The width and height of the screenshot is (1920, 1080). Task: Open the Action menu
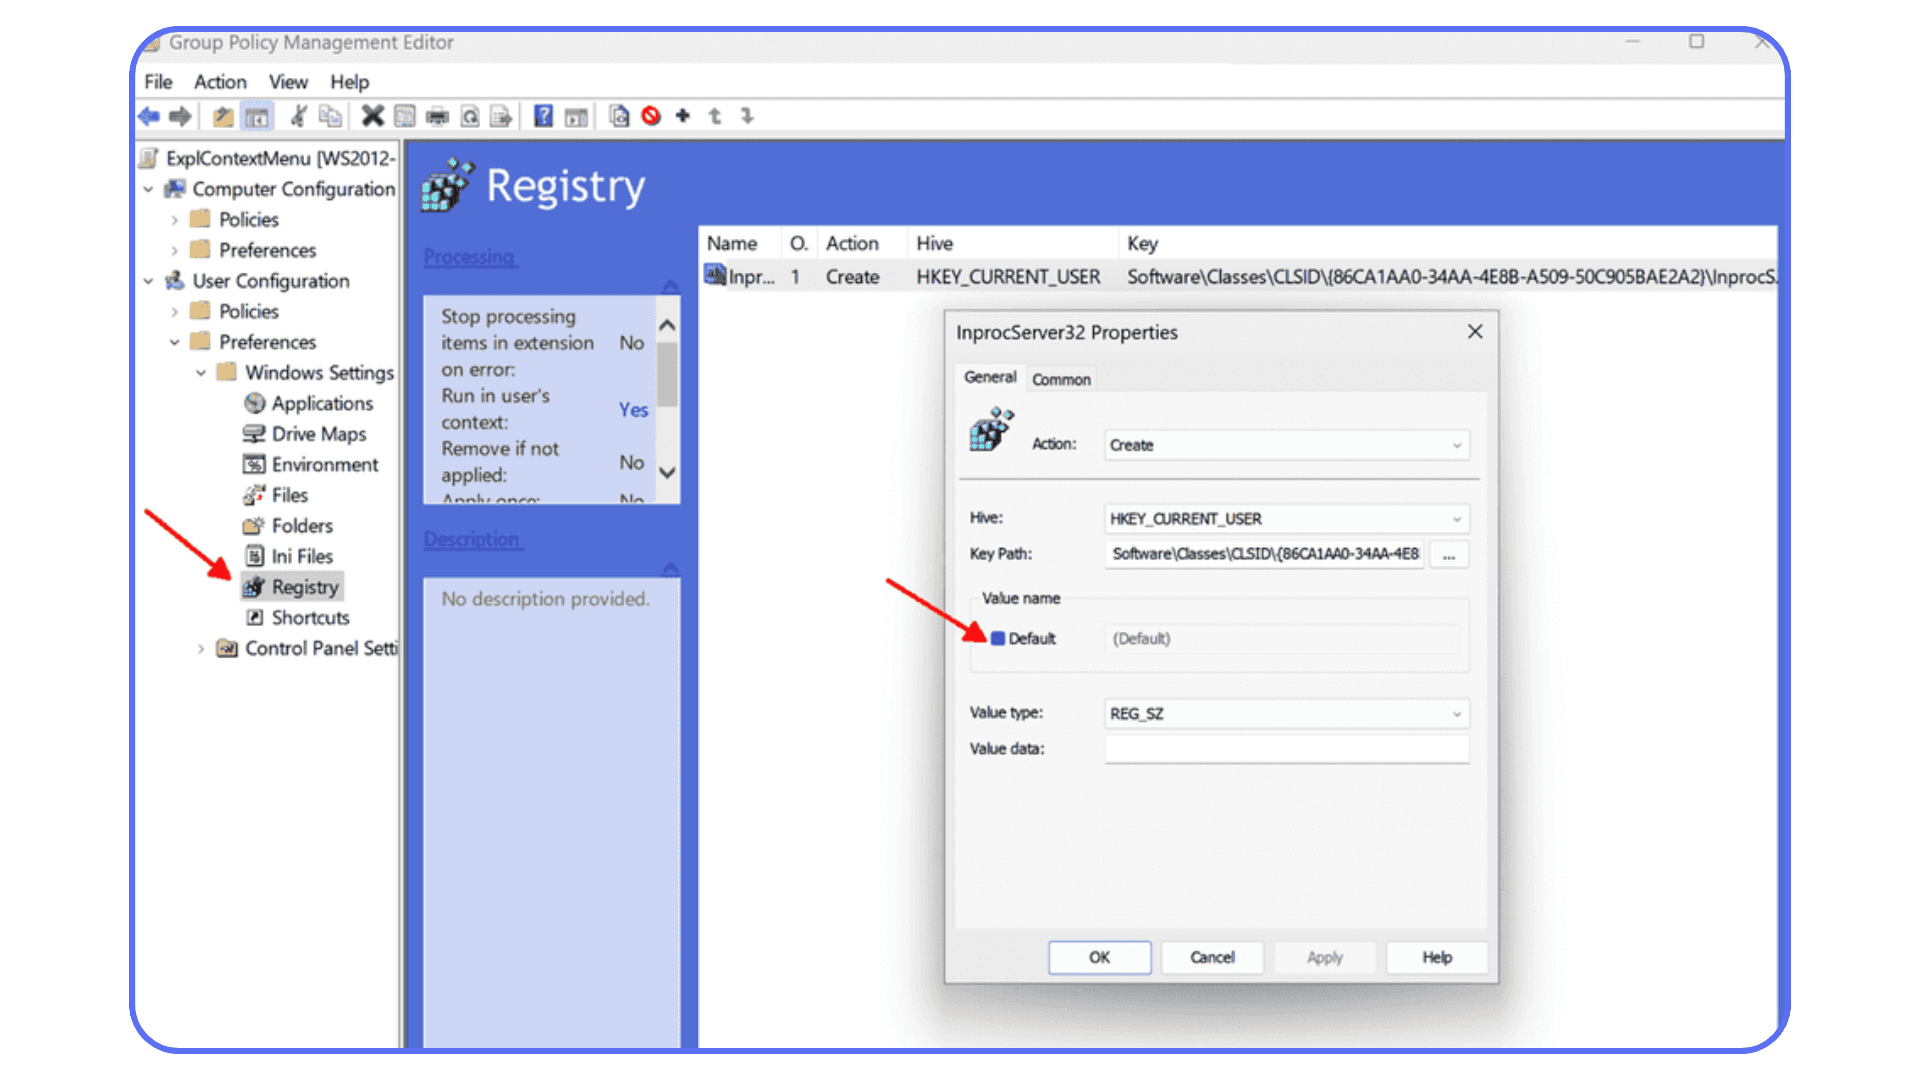click(220, 81)
